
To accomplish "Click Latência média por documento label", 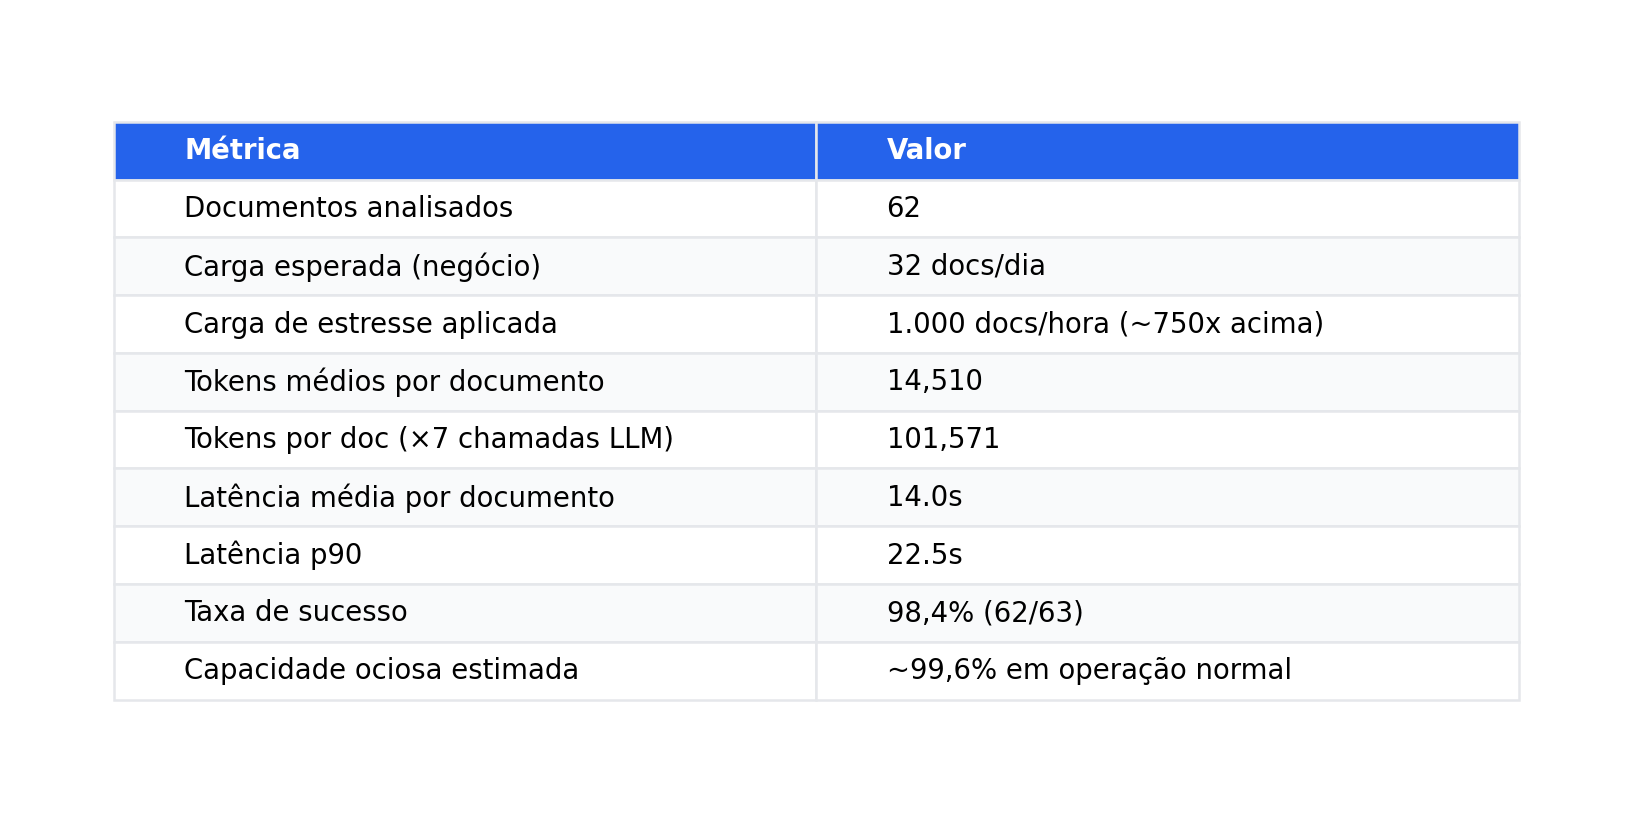I will 399,497.
